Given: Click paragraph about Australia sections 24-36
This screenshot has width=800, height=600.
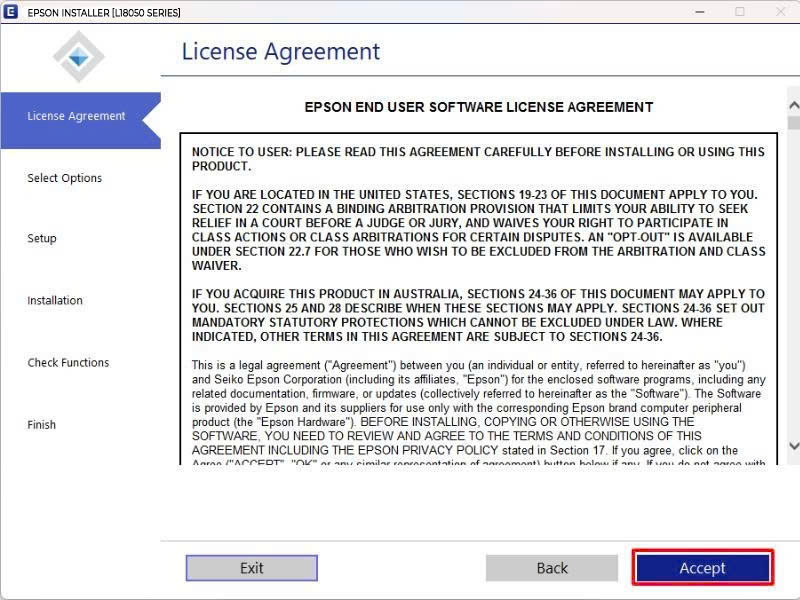Looking at the screenshot, I should click(478, 315).
